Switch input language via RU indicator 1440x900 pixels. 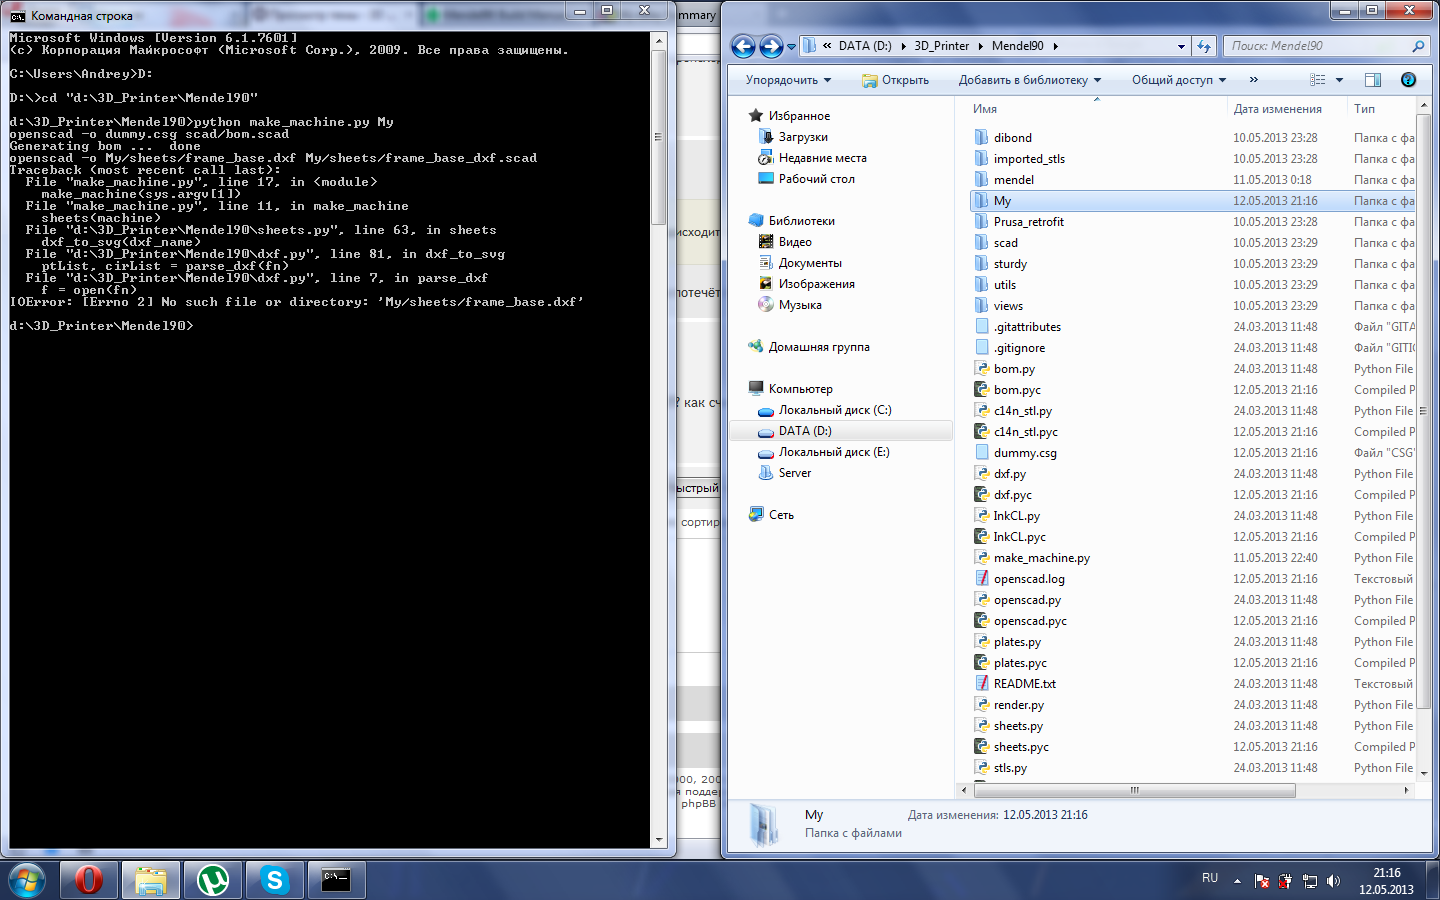click(x=1210, y=878)
